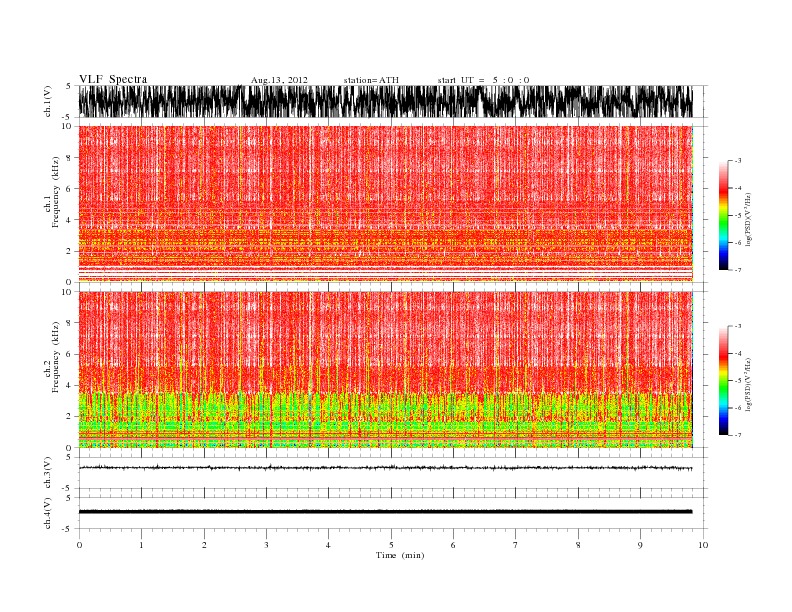
Task: Click the ch.3(V) axis label
Action: pyautogui.click(x=48, y=473)
